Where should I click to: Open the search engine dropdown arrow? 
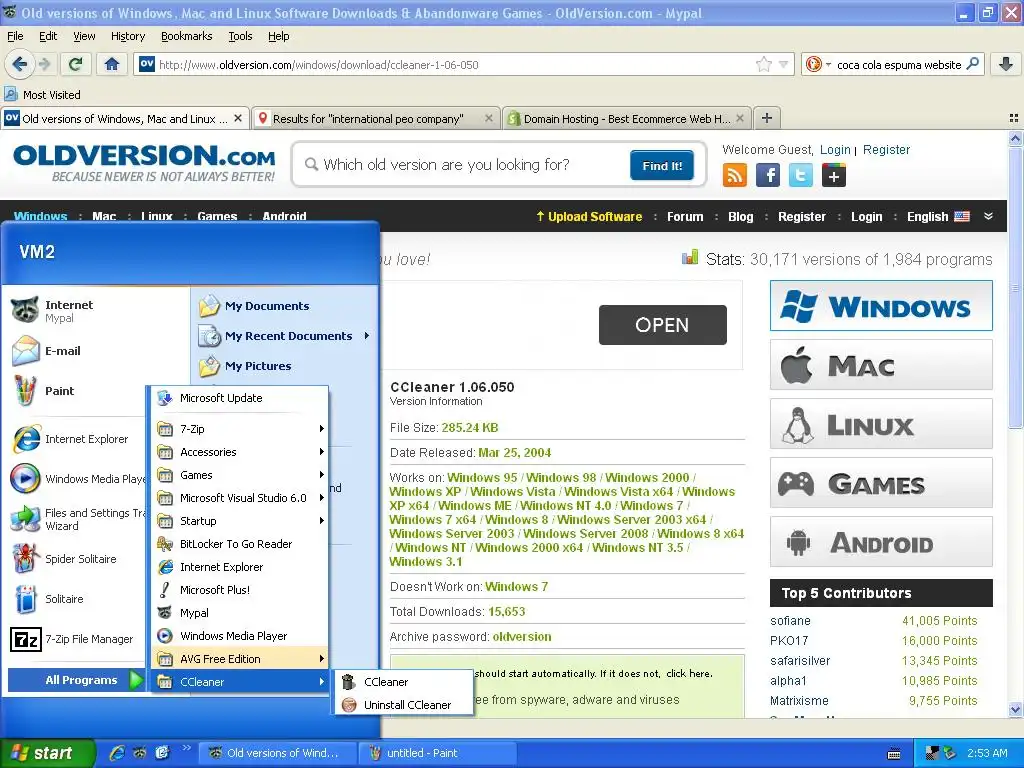click(x=828, y=65)
